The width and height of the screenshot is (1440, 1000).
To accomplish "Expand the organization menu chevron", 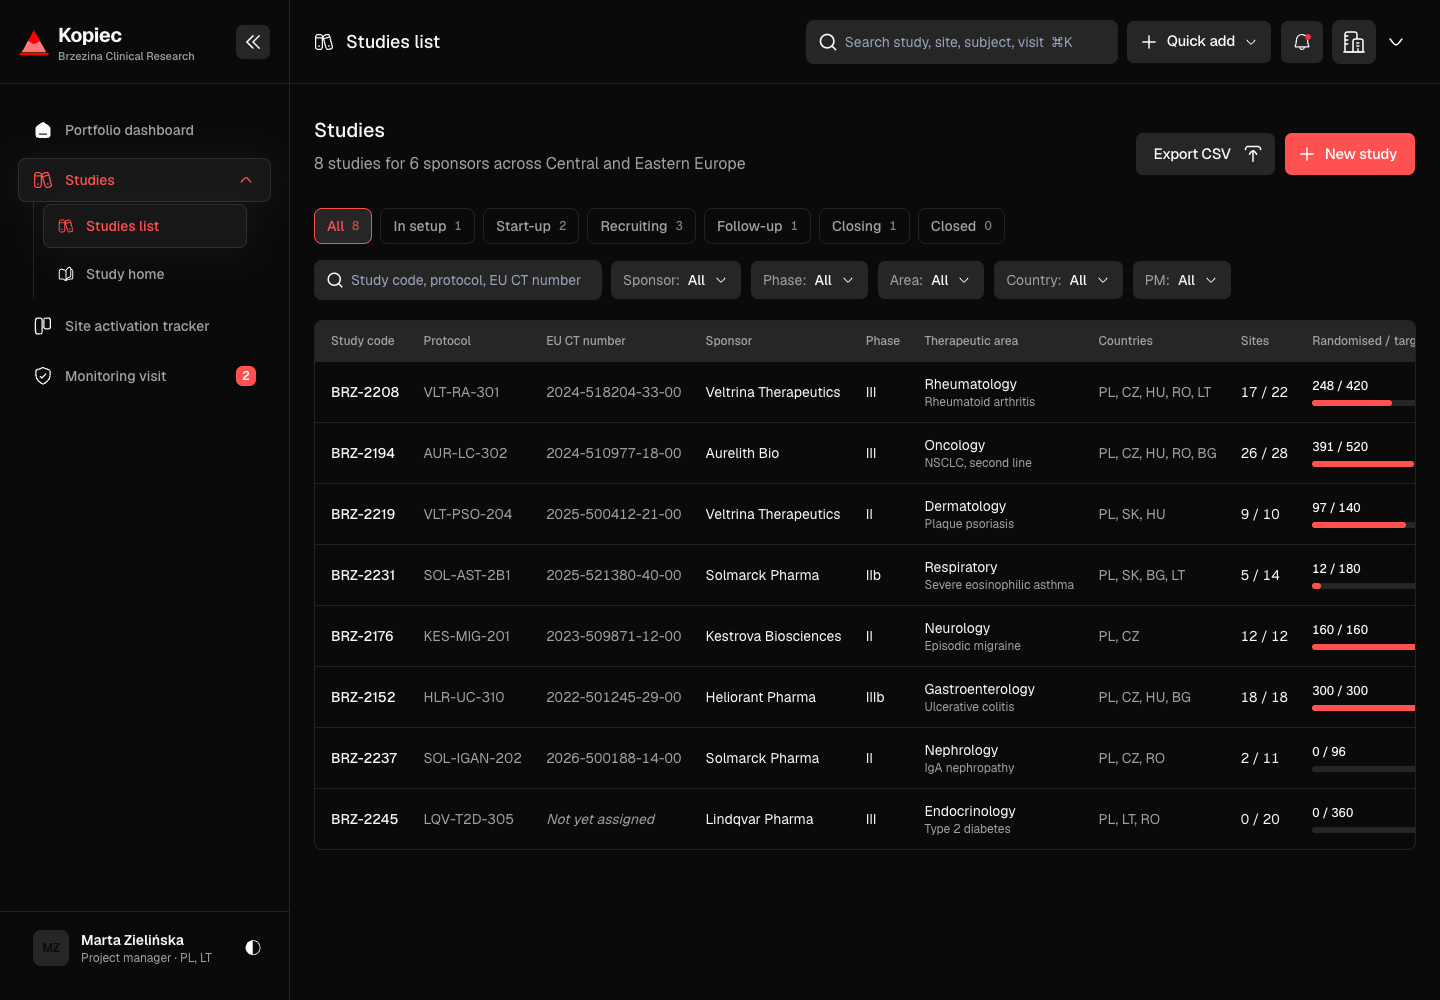I will (1396, 42).
